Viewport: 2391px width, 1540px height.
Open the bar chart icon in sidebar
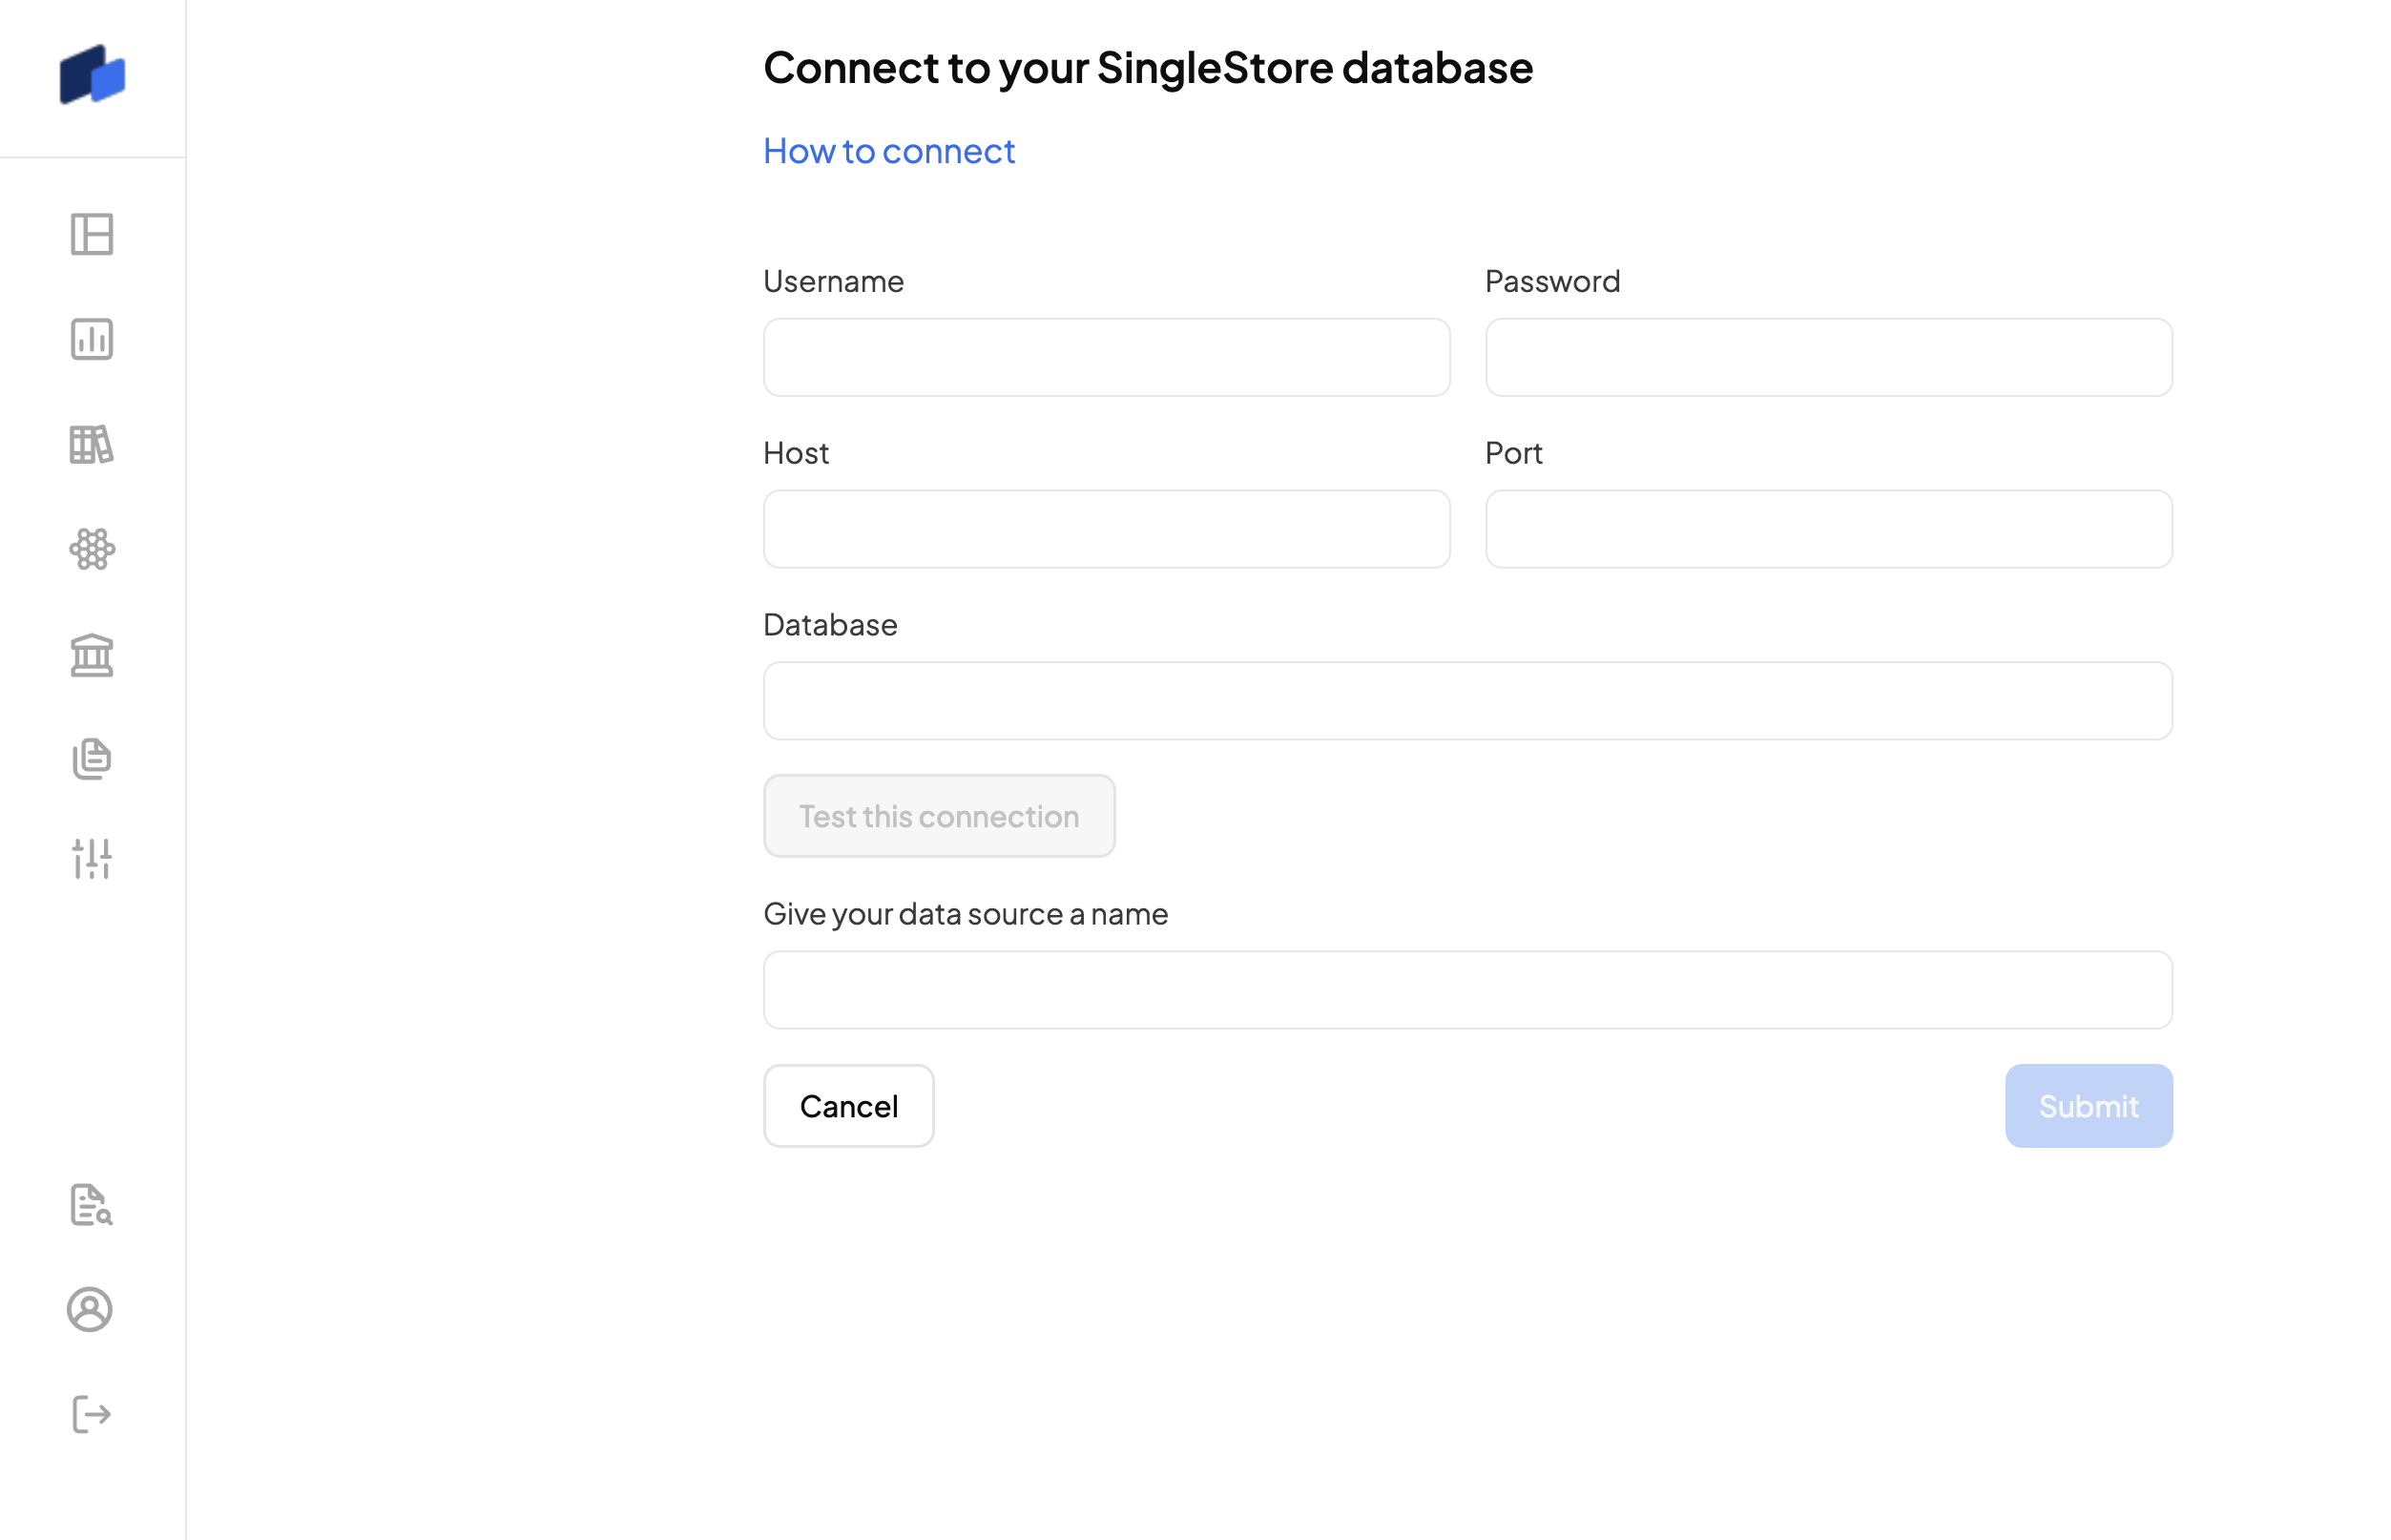92,340
